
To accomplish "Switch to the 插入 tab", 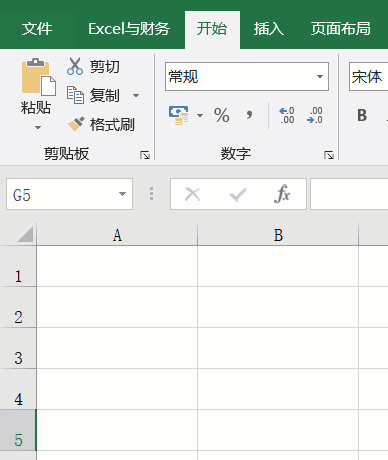I will [269, 29].
